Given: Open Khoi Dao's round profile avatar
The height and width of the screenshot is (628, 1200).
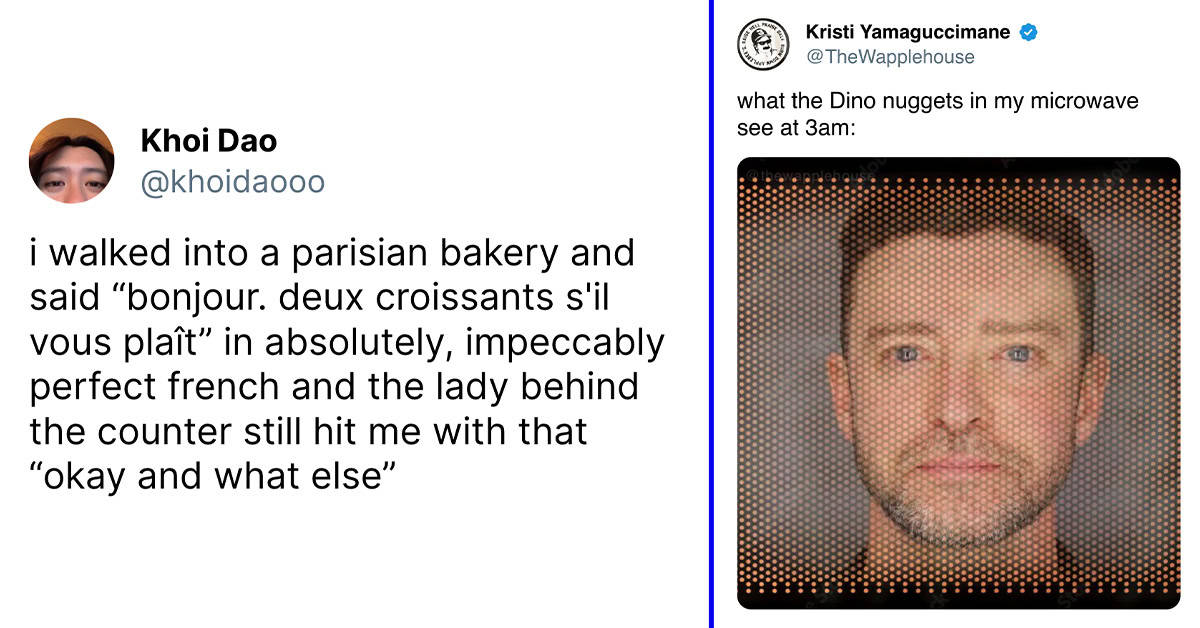Looking at the screenshot, I should pos(71,160).
